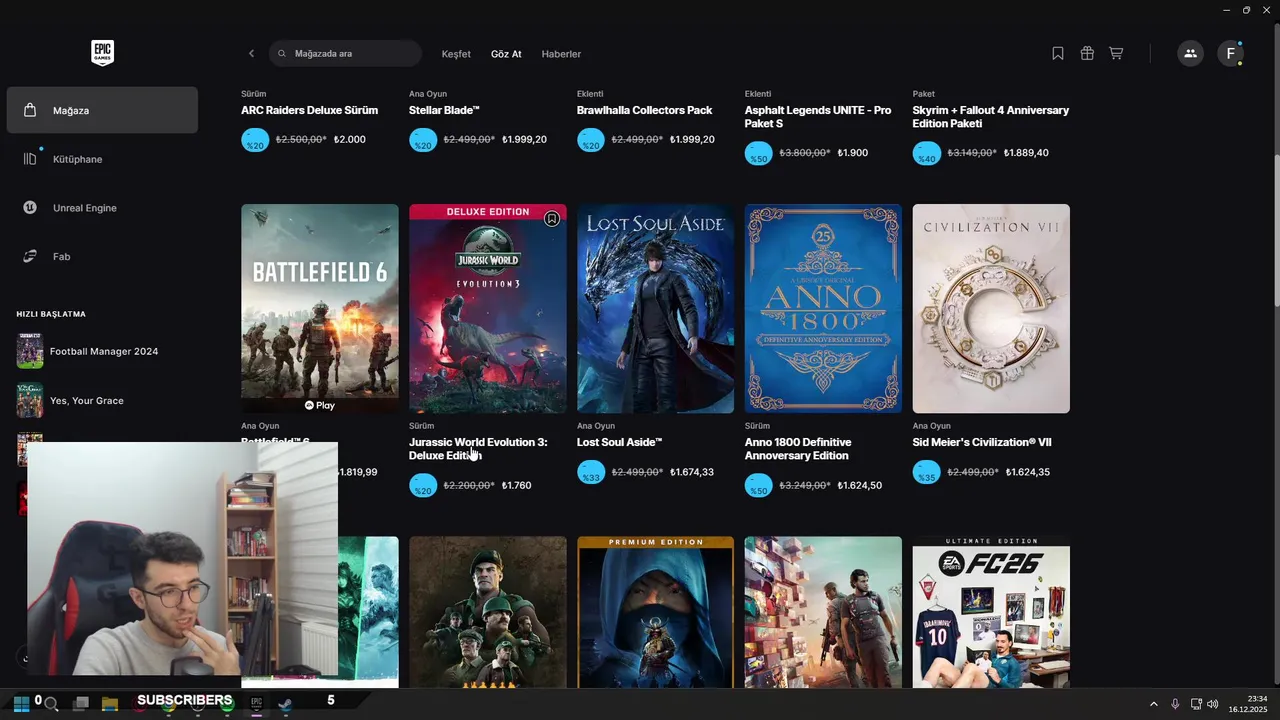Click Skyrim + Fallout %40 discount badge
This screenshot has height=720, width=1280.
[x=927, y=154]
